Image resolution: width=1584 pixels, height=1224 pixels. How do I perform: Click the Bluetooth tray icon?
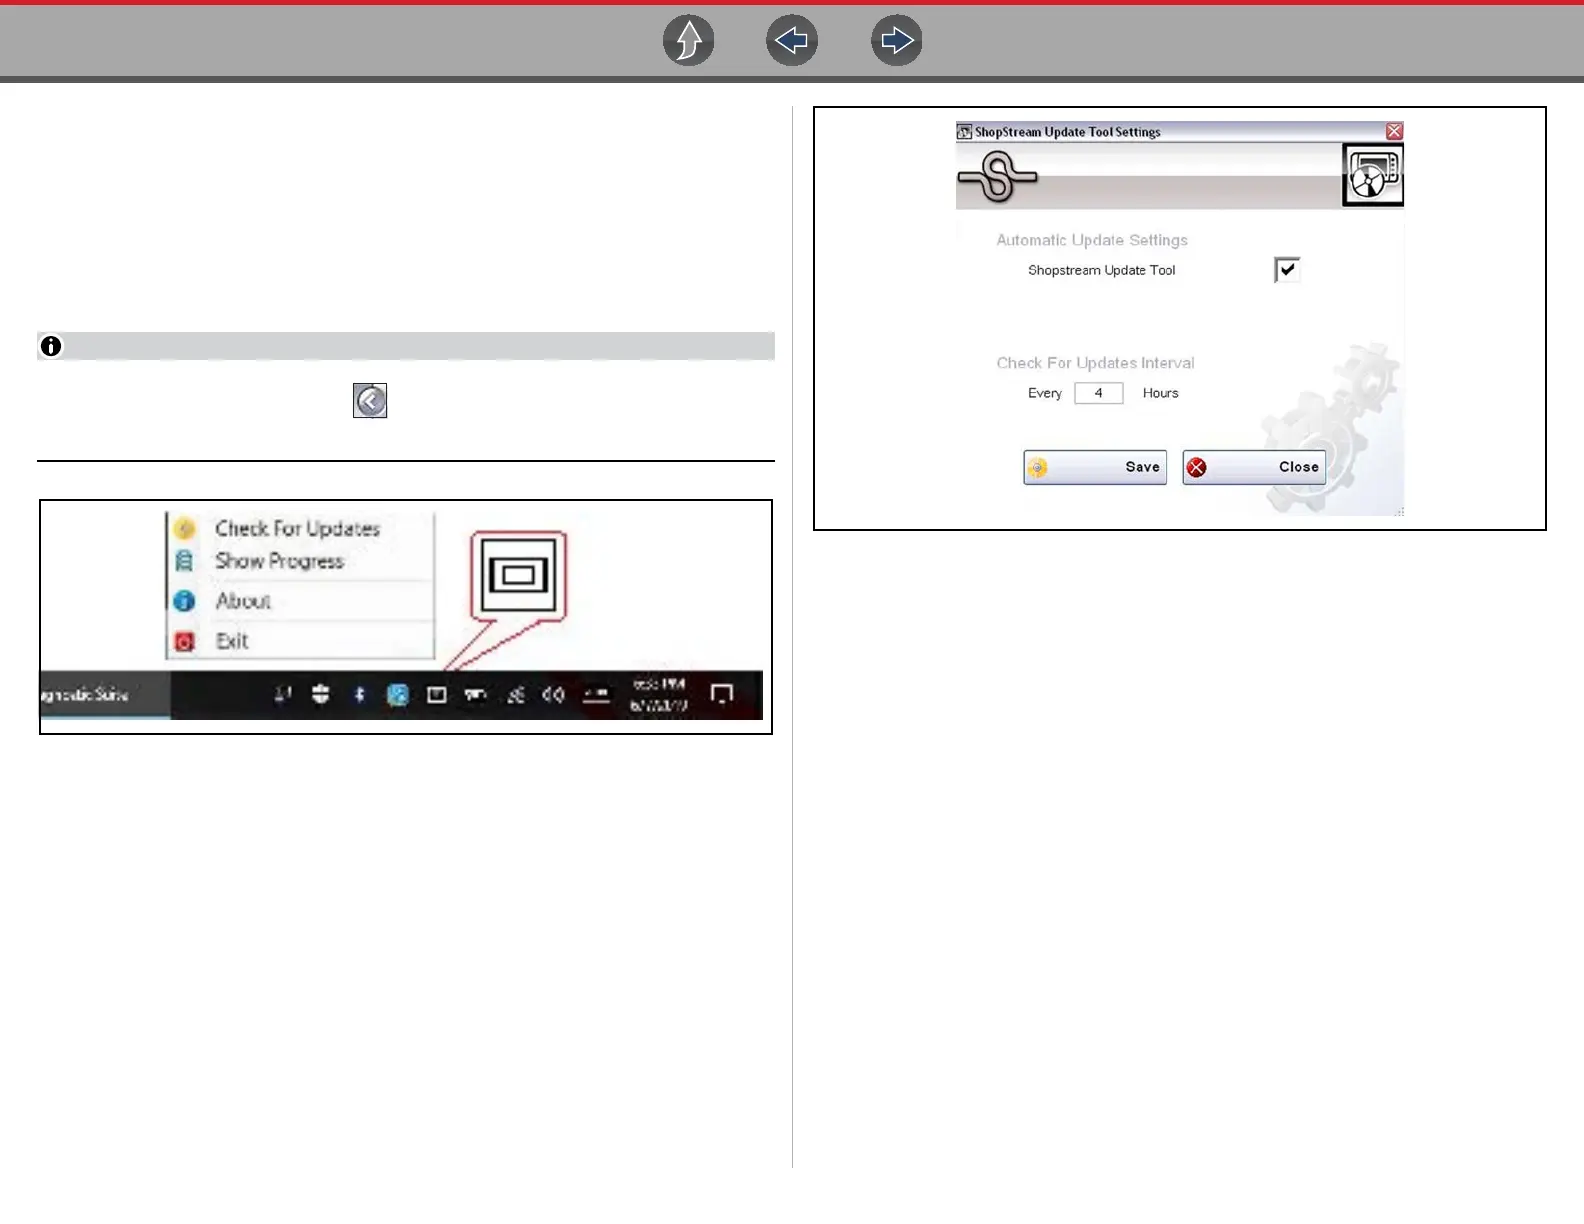click(x=360, y=694)
